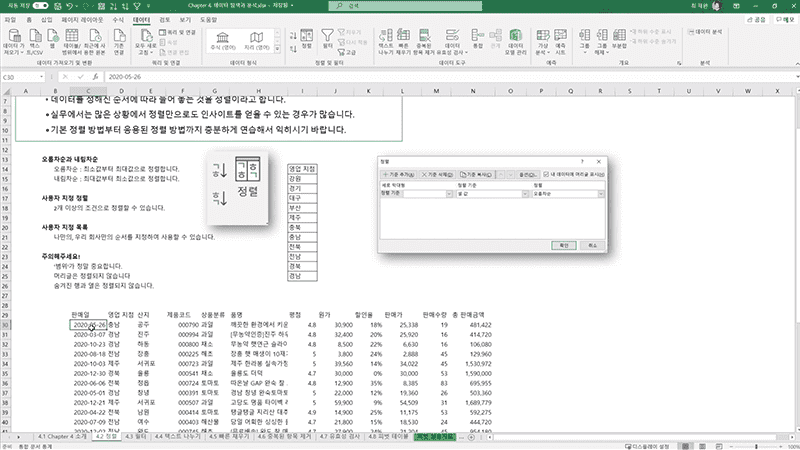Open the '4.5 빠른 채우기' sheet tab

[x=229, y=437]
